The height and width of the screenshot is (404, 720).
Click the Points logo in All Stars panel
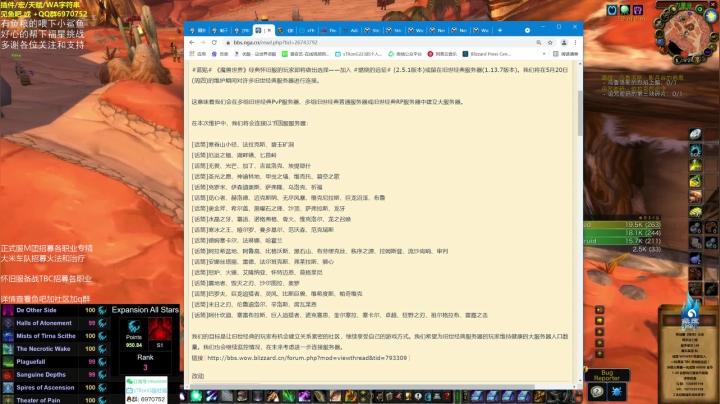pyautogui.click(x=134, y=327)
